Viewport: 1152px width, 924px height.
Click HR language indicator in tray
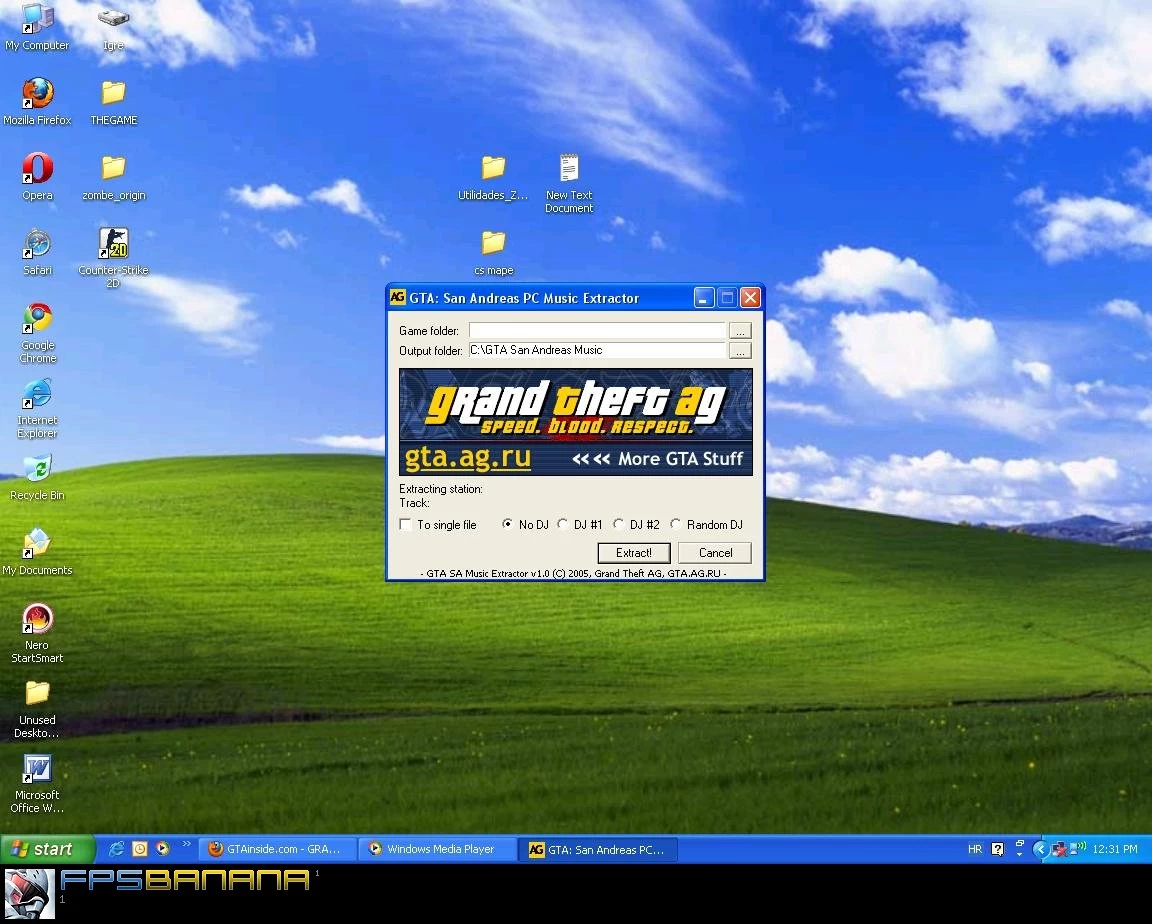click(x=974, y=849)
